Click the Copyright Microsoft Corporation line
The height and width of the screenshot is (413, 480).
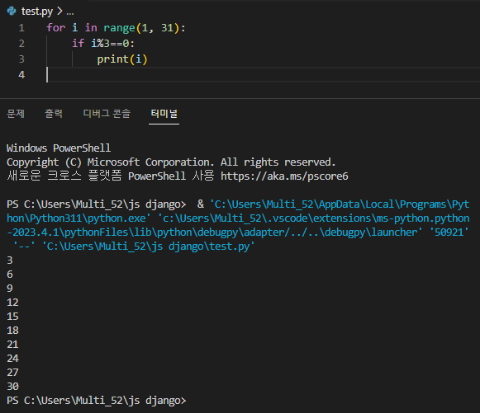click(x=171, y=162)
